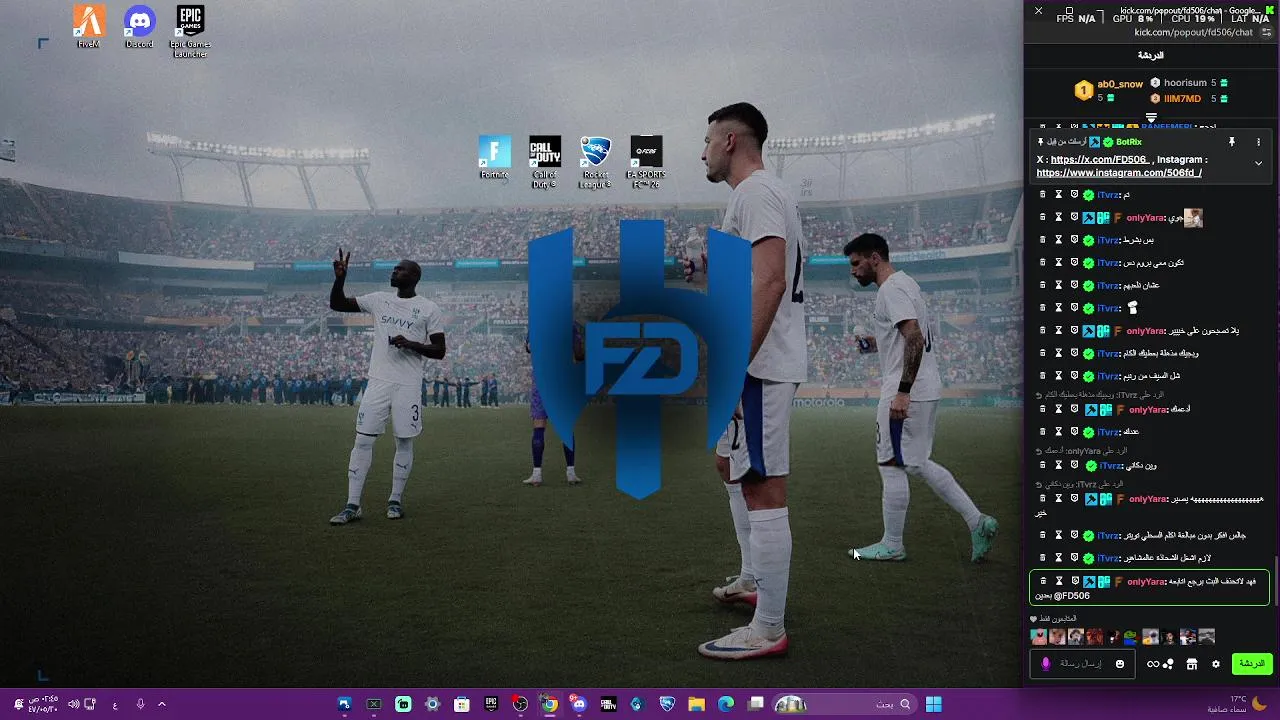Screen dimensions: 1280x720
Task: Select the Call of Duty desktop icon
Action: [x=545, y=162]
